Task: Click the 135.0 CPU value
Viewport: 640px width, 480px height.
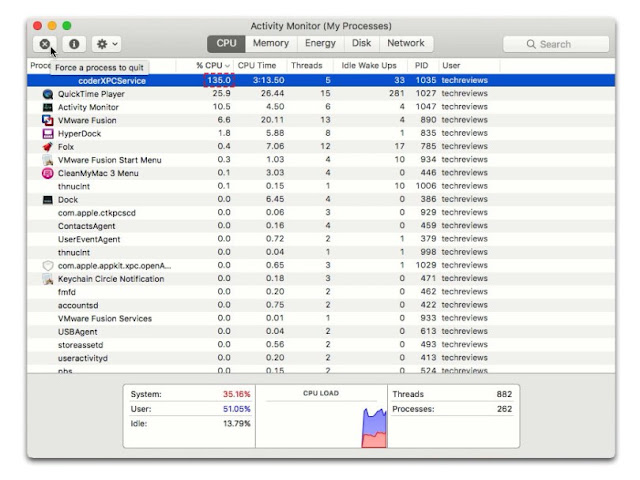Action: [x=219, y=80]
